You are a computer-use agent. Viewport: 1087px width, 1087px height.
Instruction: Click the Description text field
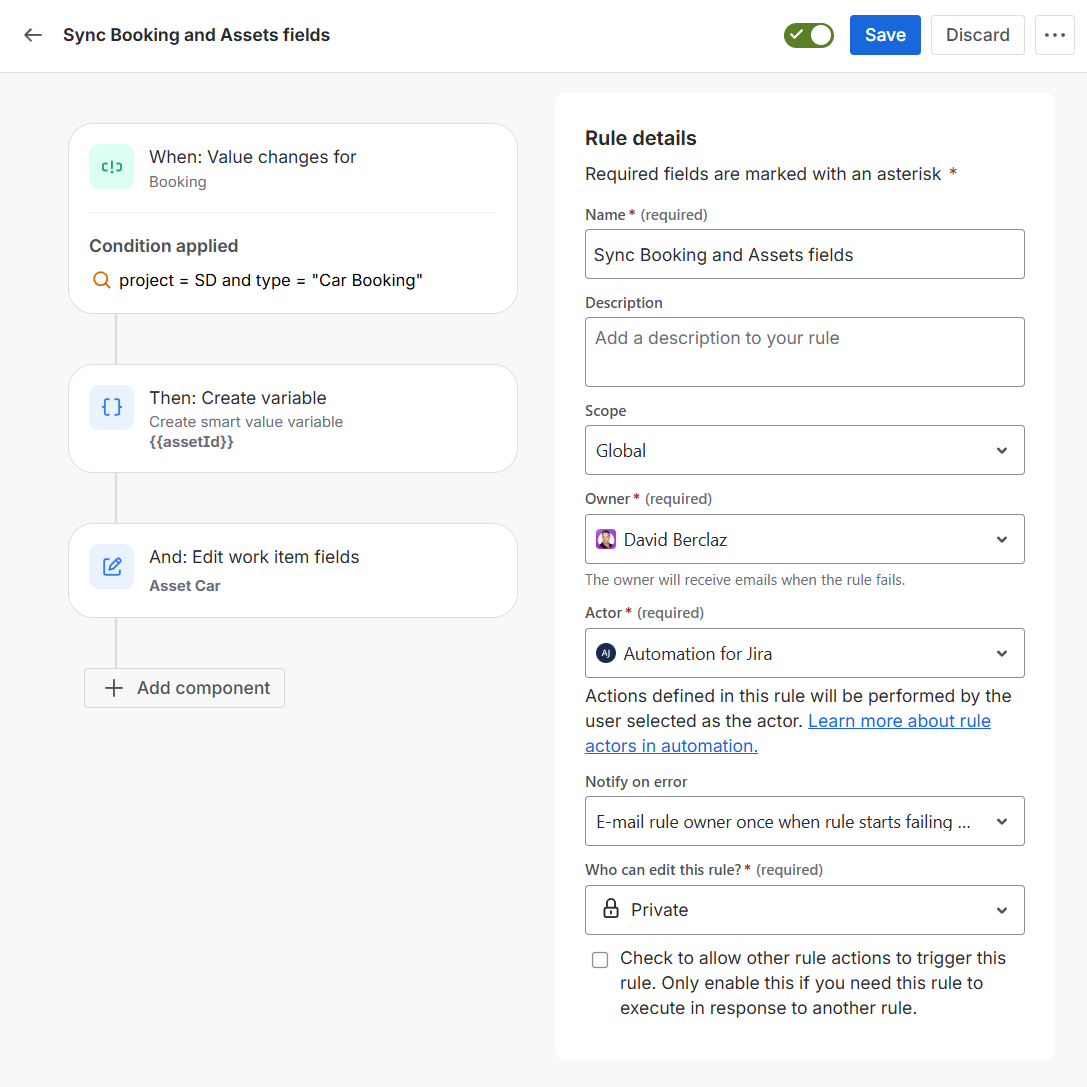point(804,352)
